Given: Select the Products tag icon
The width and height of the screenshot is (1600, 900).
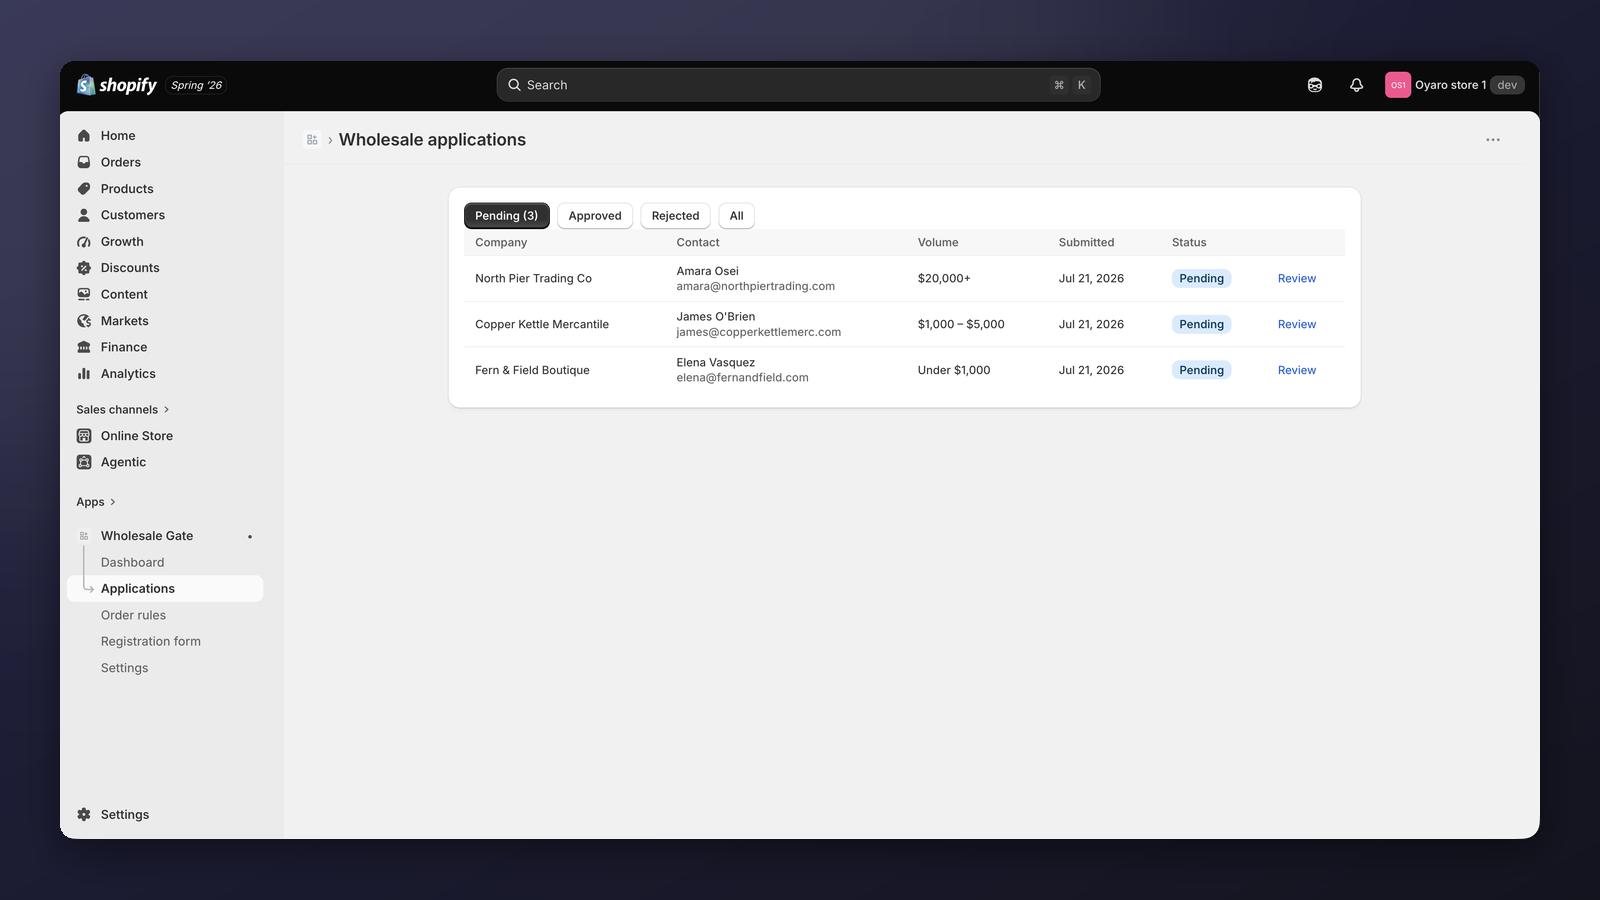Looking at the screenshot, I should [84, 189].
